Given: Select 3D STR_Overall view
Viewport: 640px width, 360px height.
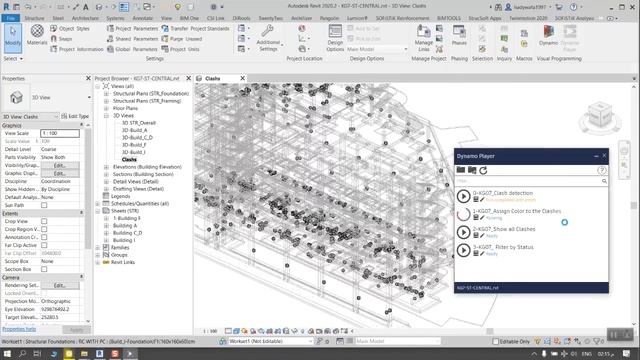Looking at the screenshot, I should pyautogui.click(x=138, y=123).
